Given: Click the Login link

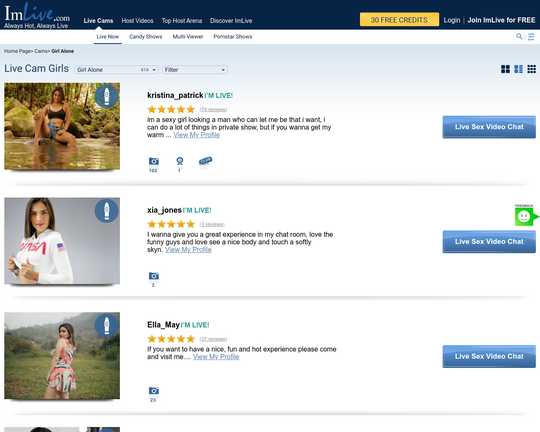Looking at the screenshot, I should point(451,20).
